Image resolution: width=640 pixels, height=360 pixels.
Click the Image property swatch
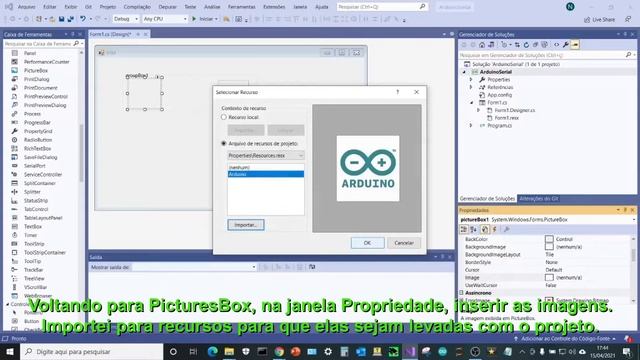point(549,278)
